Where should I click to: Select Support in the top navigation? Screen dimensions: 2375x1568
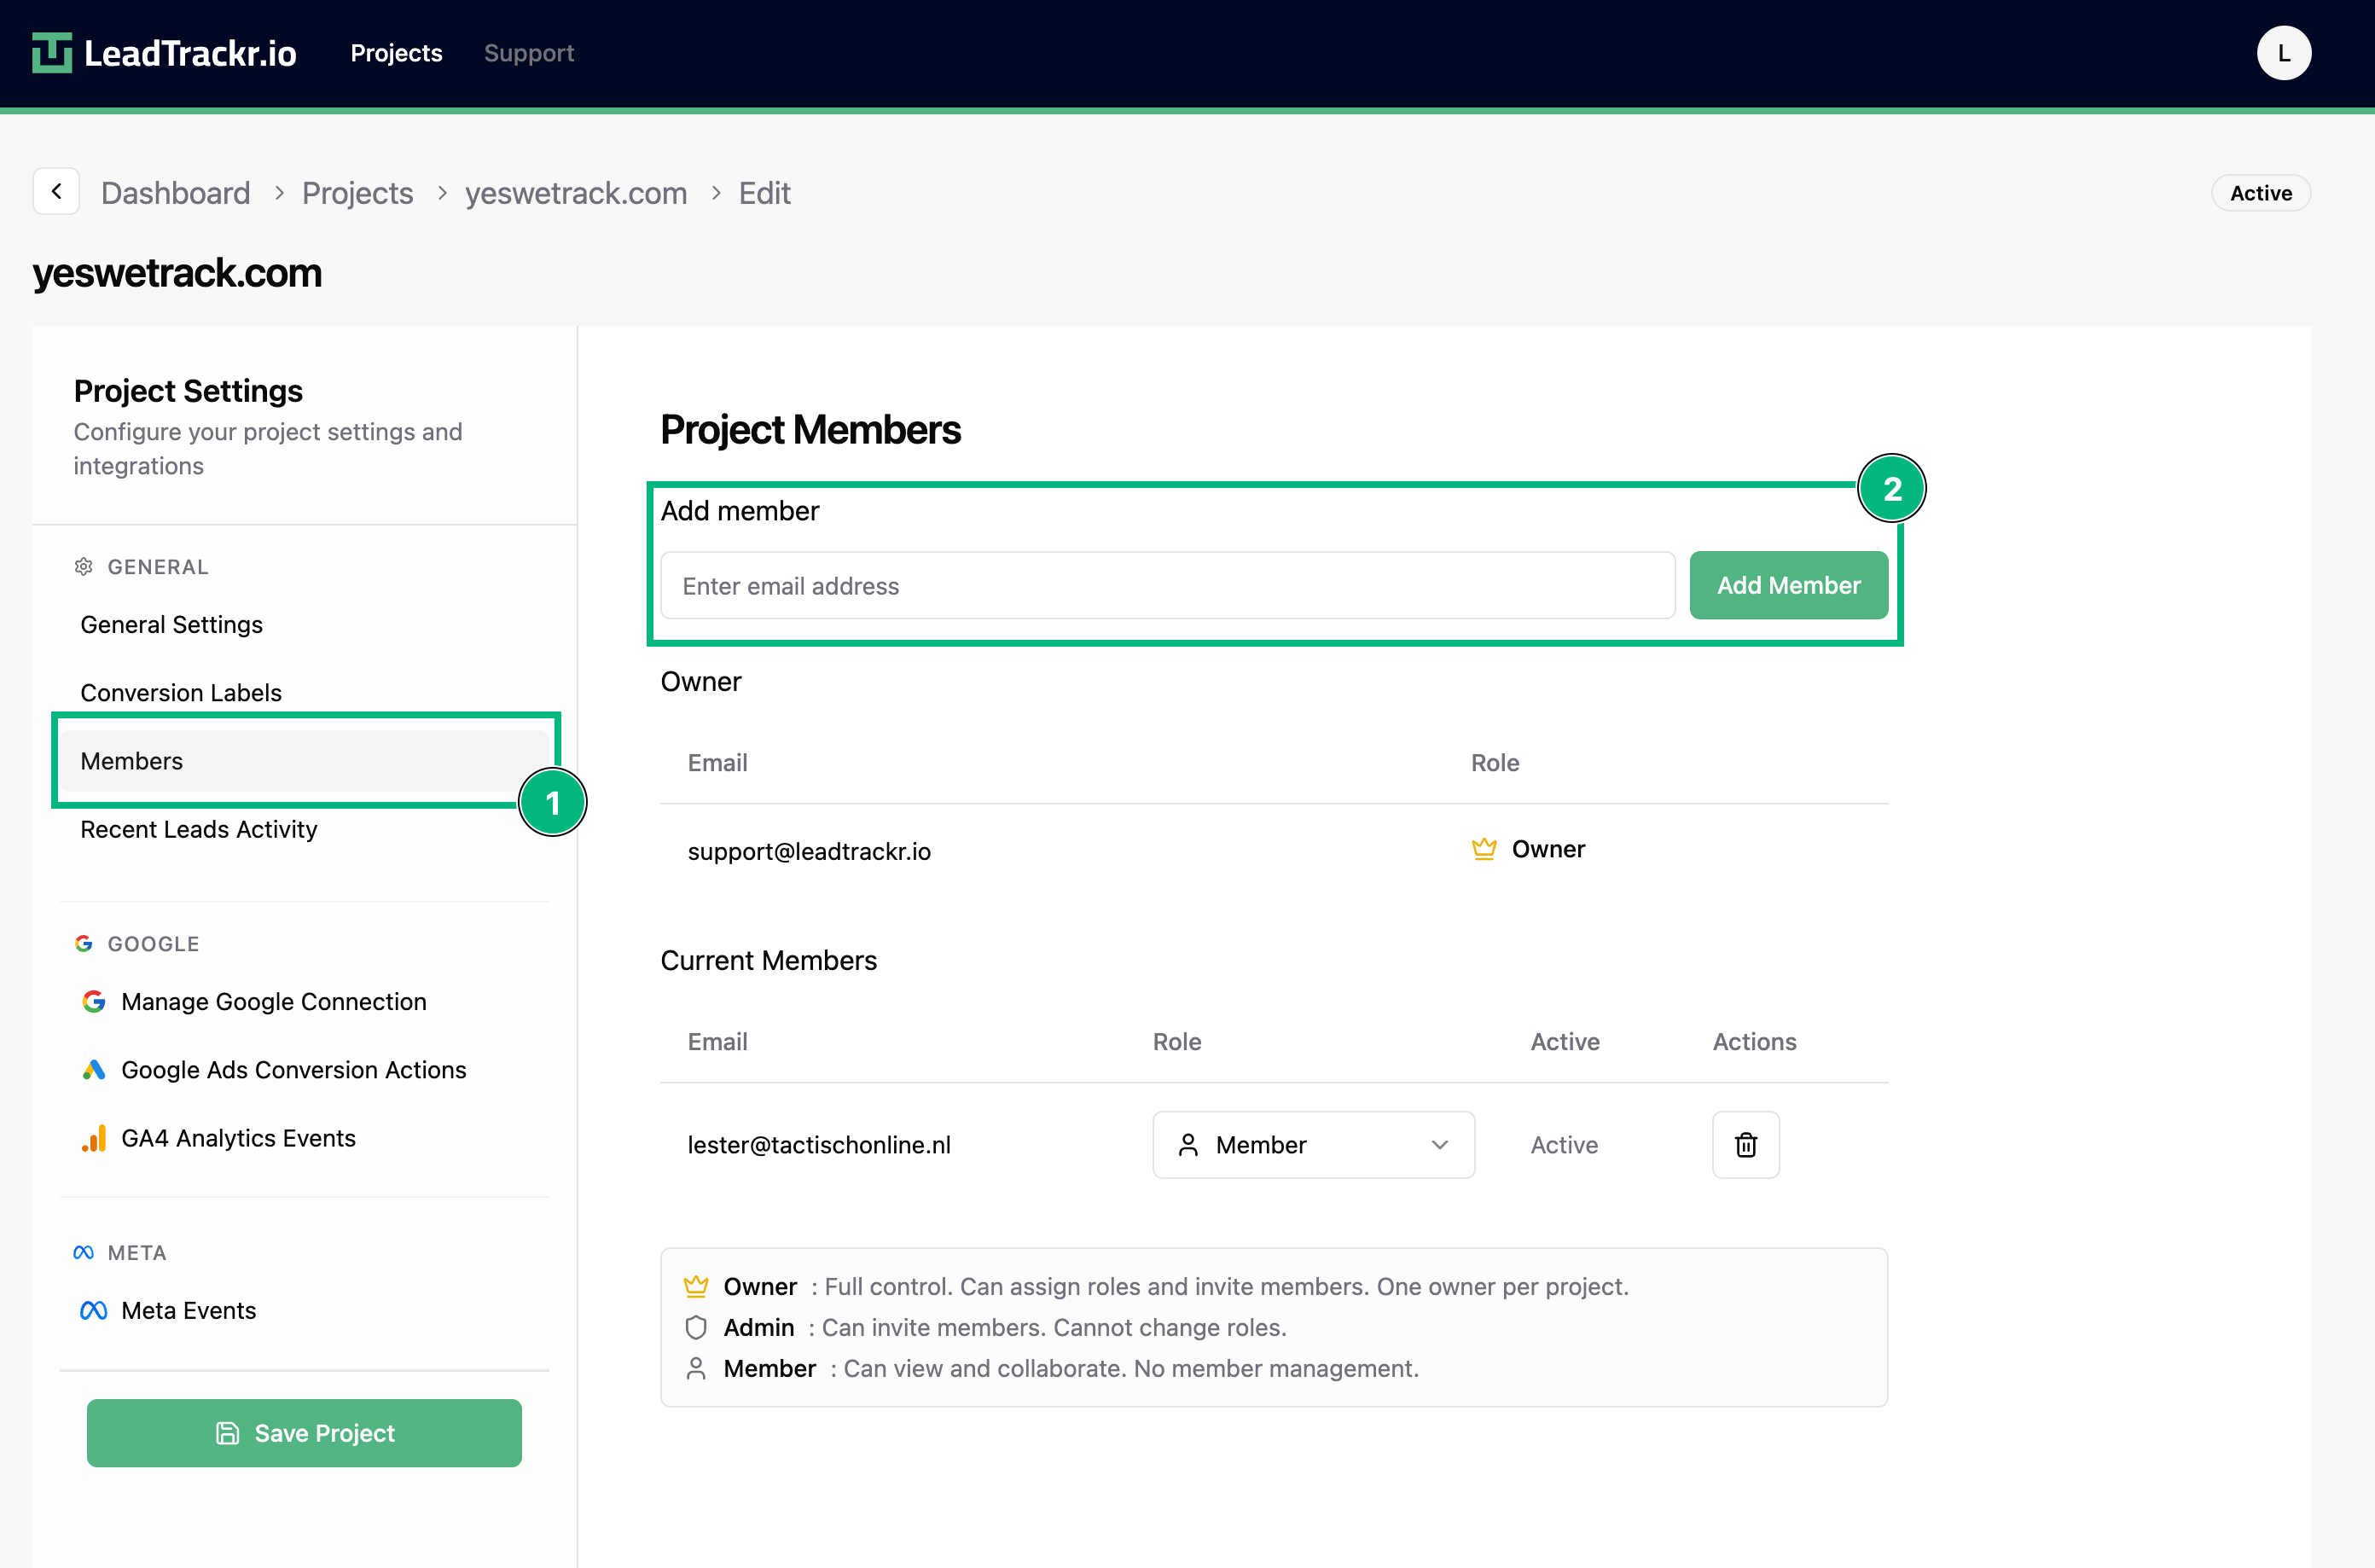coord(529,53)
